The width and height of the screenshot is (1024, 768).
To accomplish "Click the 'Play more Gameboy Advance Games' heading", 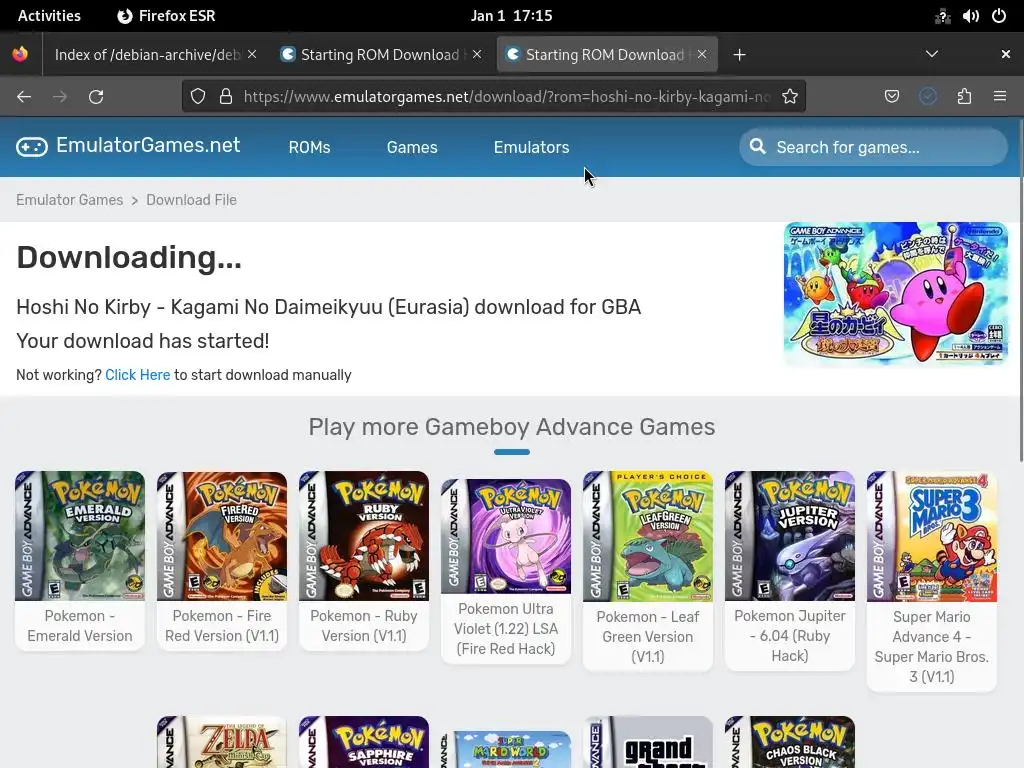I will point(512,426).
